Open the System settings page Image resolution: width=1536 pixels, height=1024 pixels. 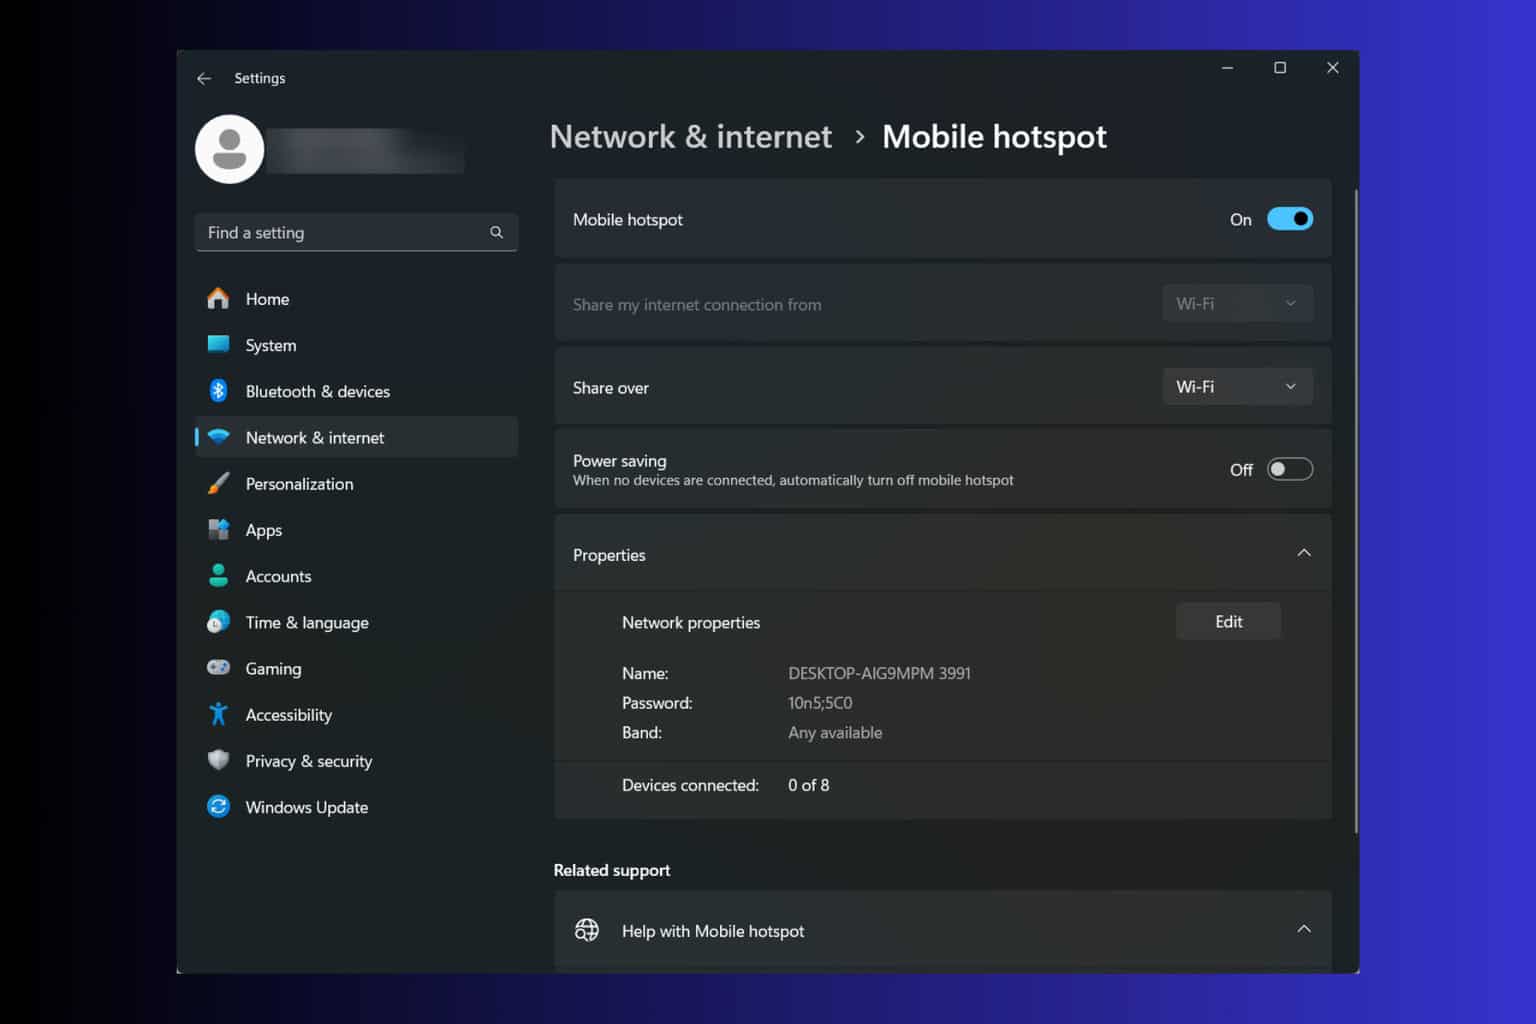coord(357,345)
